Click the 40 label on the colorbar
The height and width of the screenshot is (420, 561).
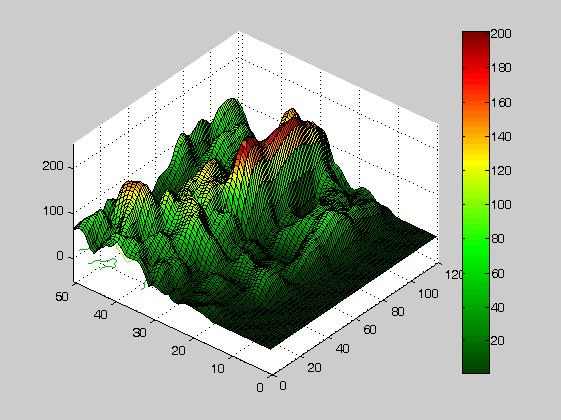pos(498,307)
